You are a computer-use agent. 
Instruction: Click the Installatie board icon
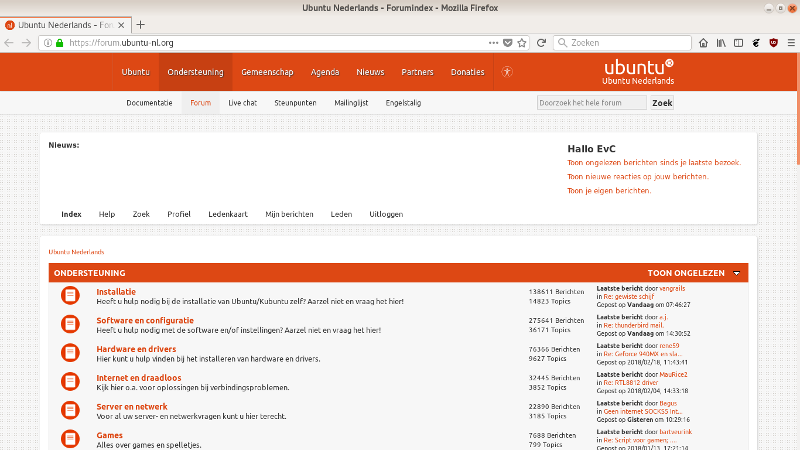[70, 295]
